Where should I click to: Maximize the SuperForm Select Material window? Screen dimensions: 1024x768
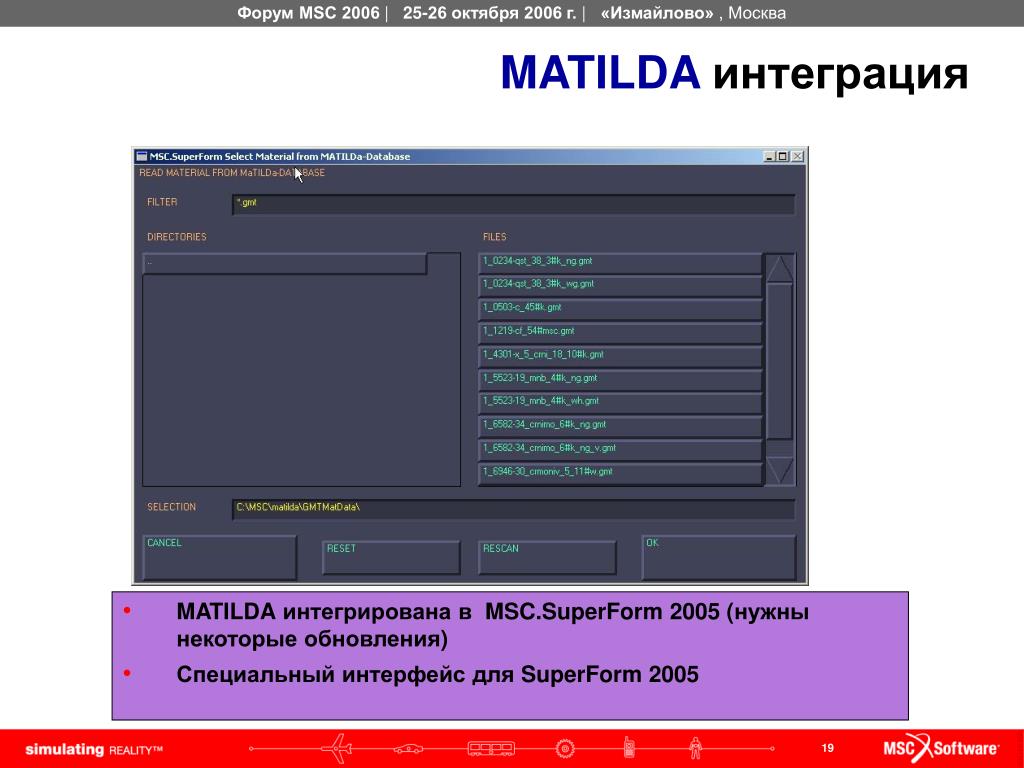(782, 157)
